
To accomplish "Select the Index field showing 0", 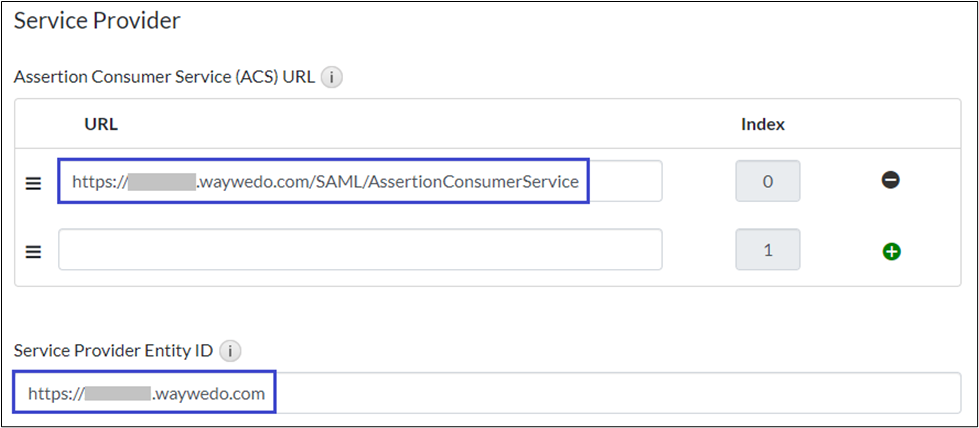I will (767, 182).
